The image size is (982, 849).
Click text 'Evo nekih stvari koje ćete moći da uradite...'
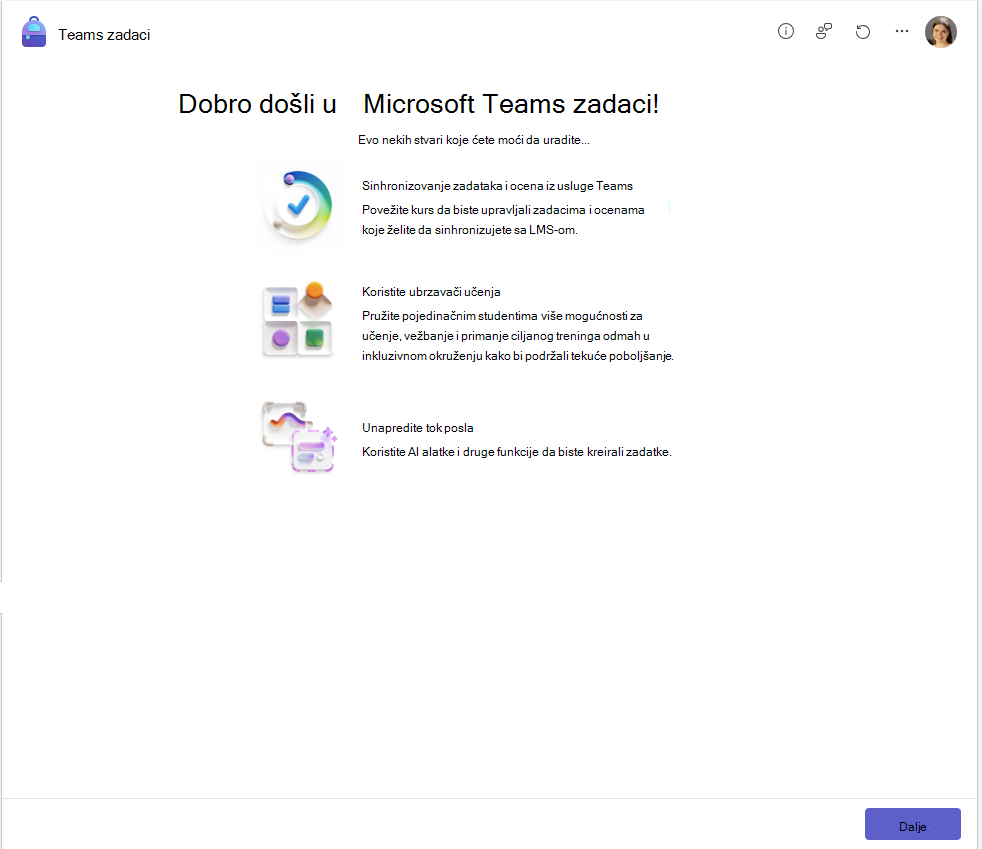(x=473, y=140)
